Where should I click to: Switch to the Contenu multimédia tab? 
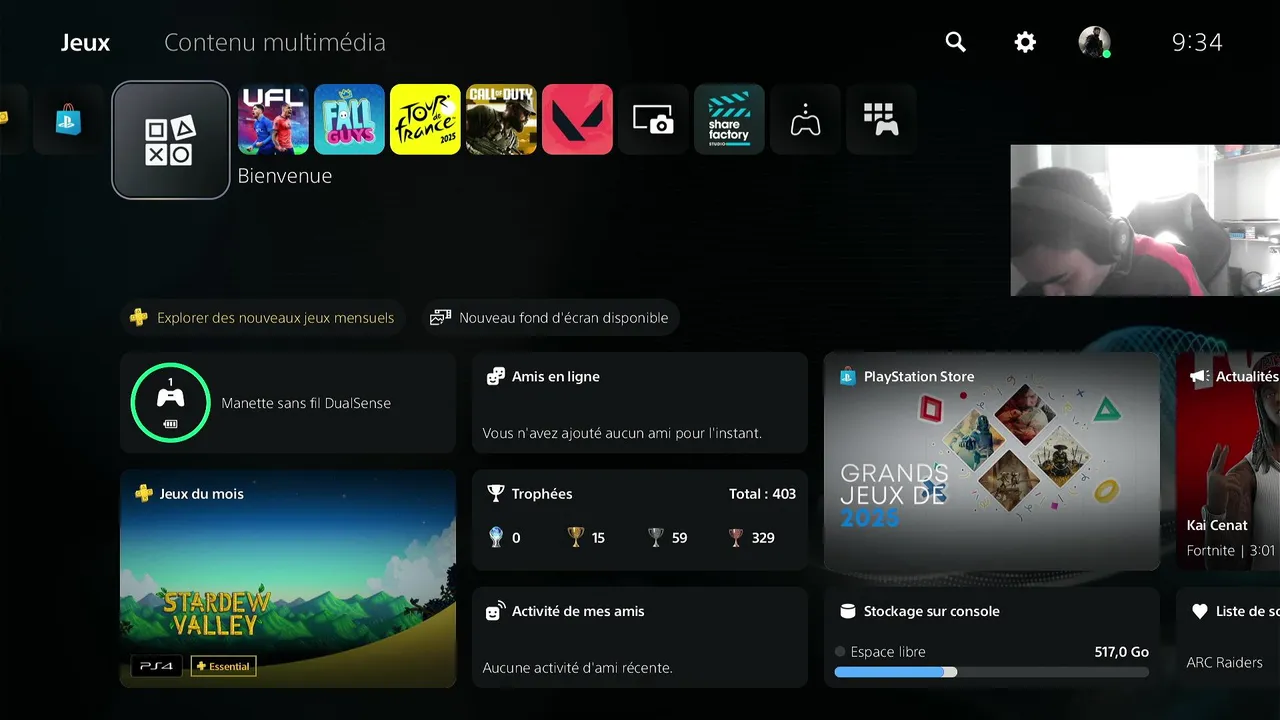coord(275,43)
